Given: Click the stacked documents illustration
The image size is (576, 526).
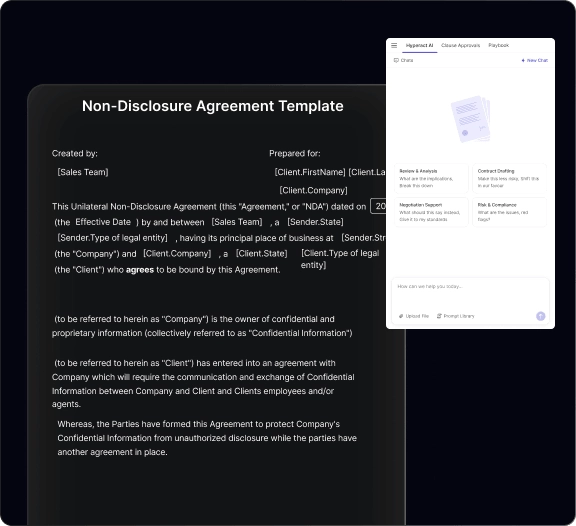Looking at the screenshot, I should pyautogui.click(x=471, y=119).
